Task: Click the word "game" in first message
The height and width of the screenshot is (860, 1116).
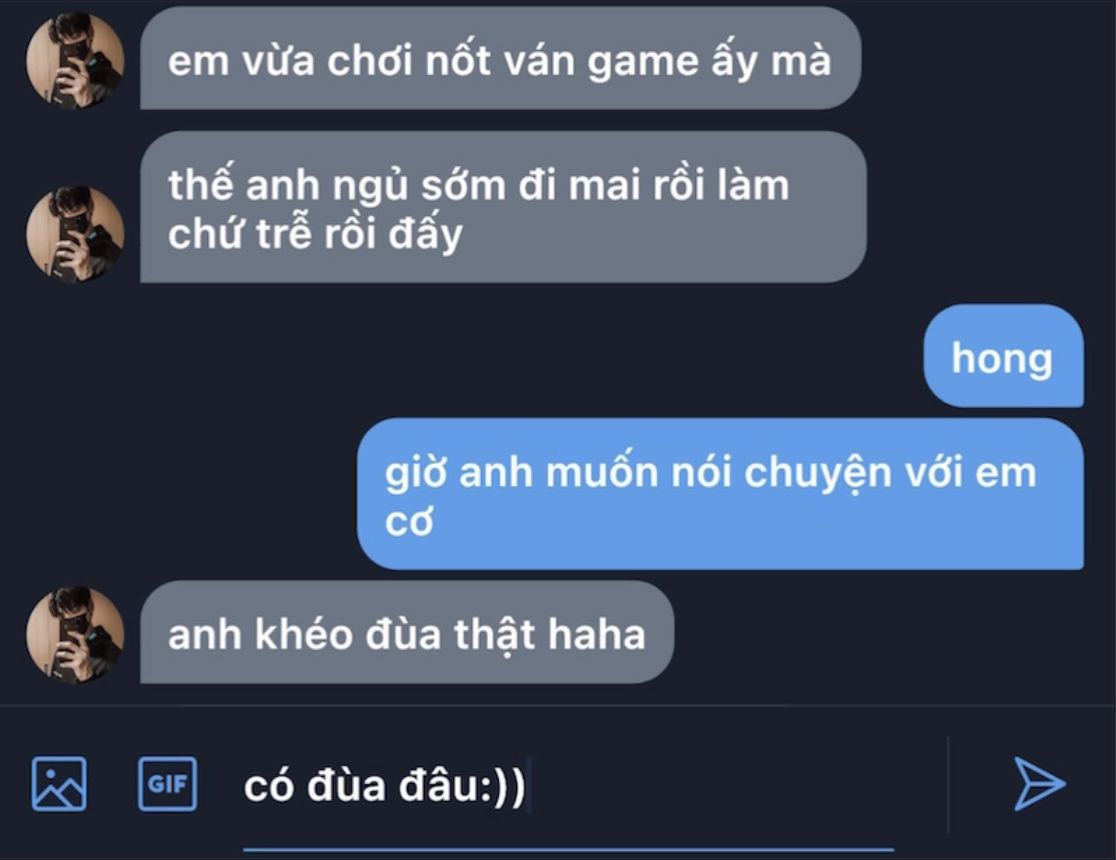Action: click(643, 63)
